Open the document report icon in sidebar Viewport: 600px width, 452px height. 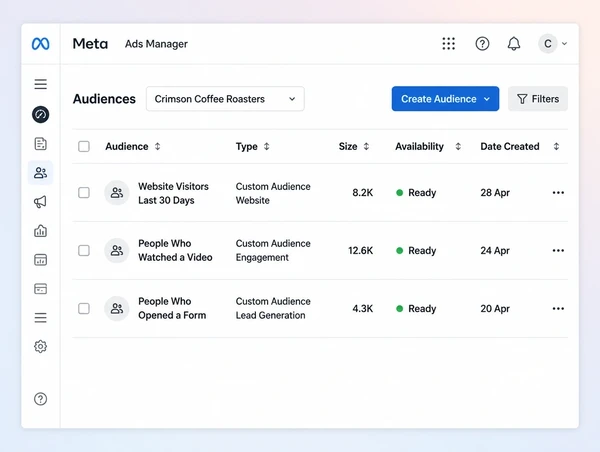[41, 144]
